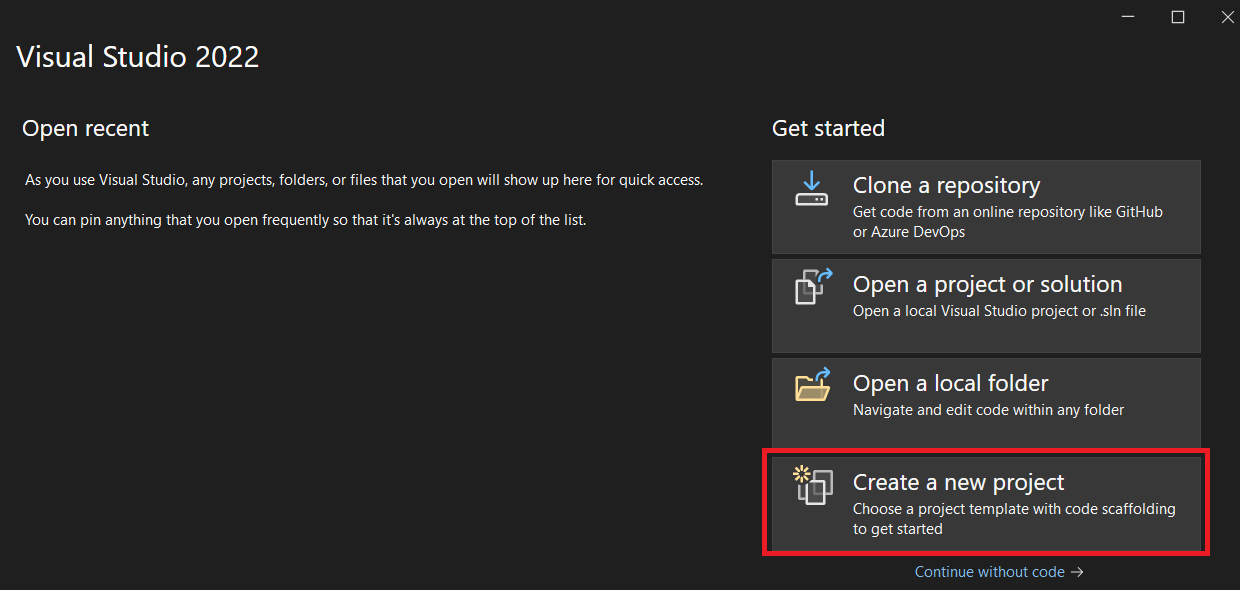Choose the Open a project or solution card
The height and width of the screenshot is (590, 1240).
point(986,305)
